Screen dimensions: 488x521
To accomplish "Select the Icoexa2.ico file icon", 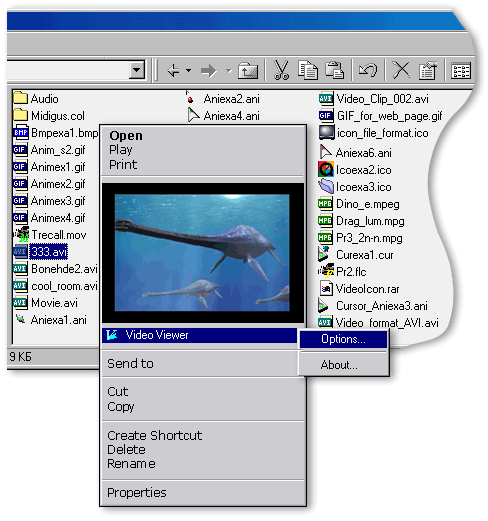I will click(x=326, y=169).
